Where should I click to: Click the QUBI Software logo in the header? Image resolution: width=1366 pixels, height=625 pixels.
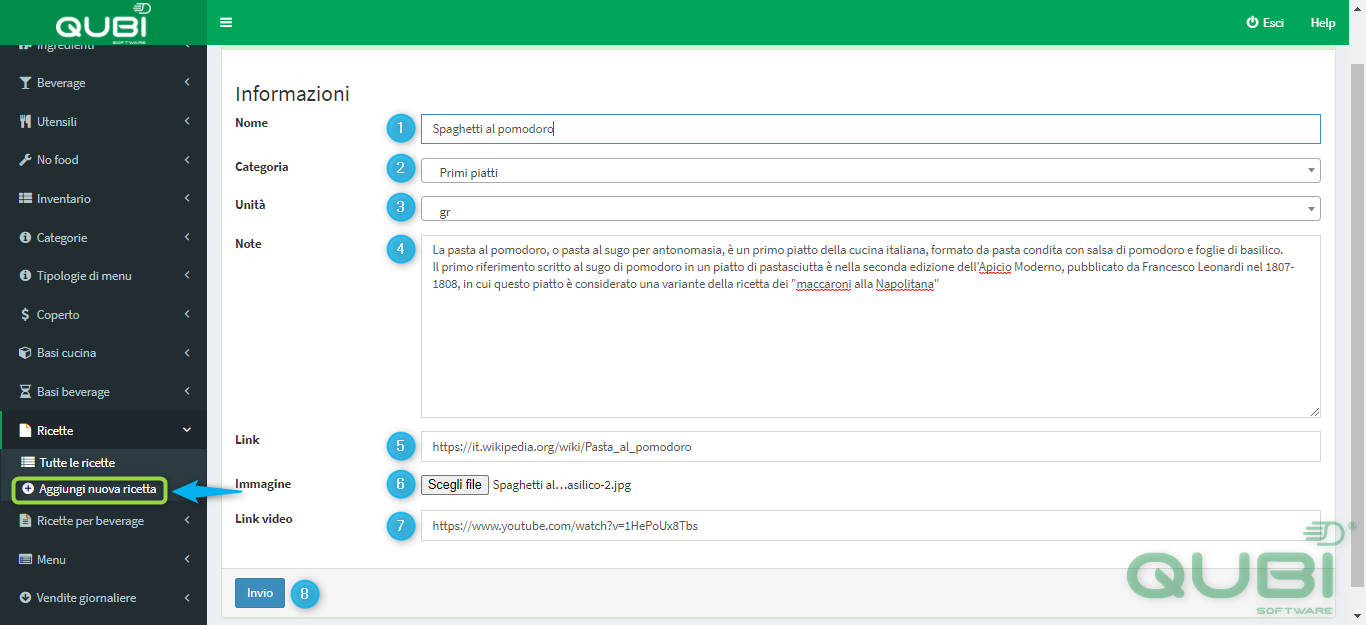[x=103, y=24]
